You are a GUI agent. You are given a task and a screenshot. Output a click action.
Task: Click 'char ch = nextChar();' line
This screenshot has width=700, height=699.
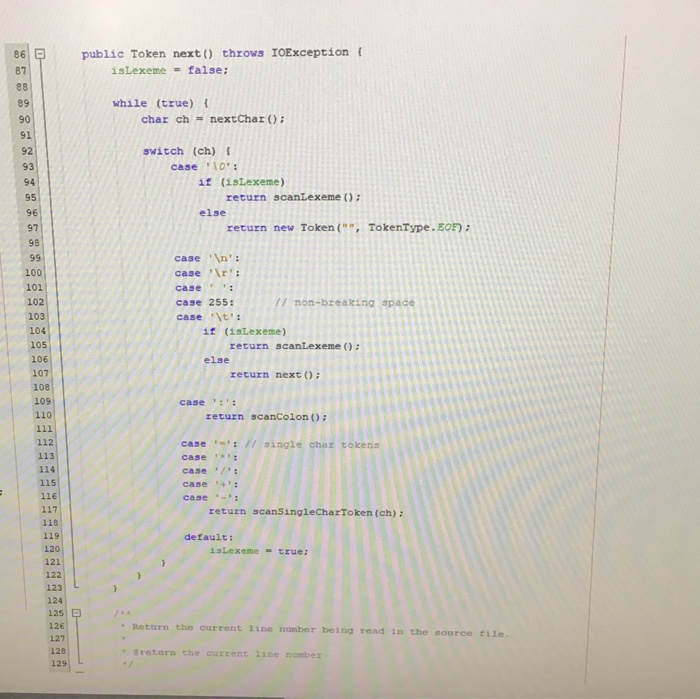213,119
